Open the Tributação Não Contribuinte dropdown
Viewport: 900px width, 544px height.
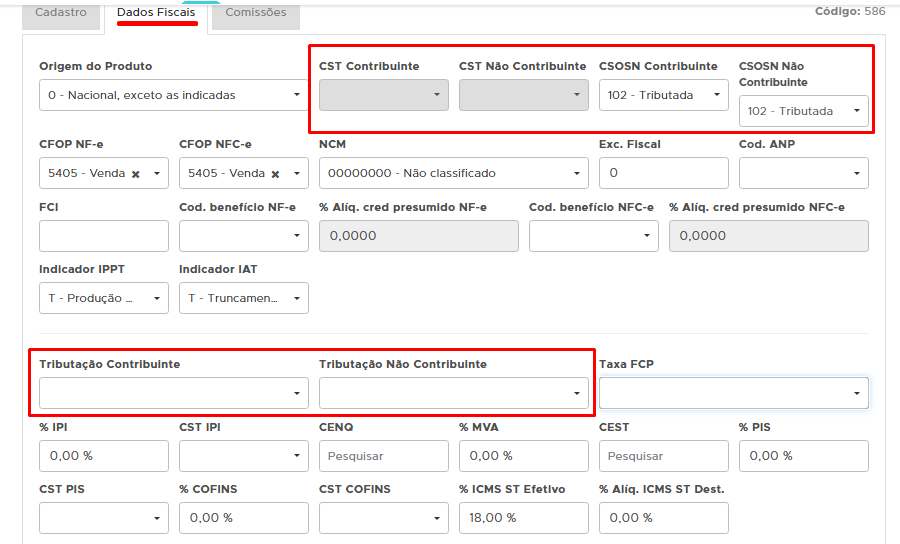click(x=453, y=393)
